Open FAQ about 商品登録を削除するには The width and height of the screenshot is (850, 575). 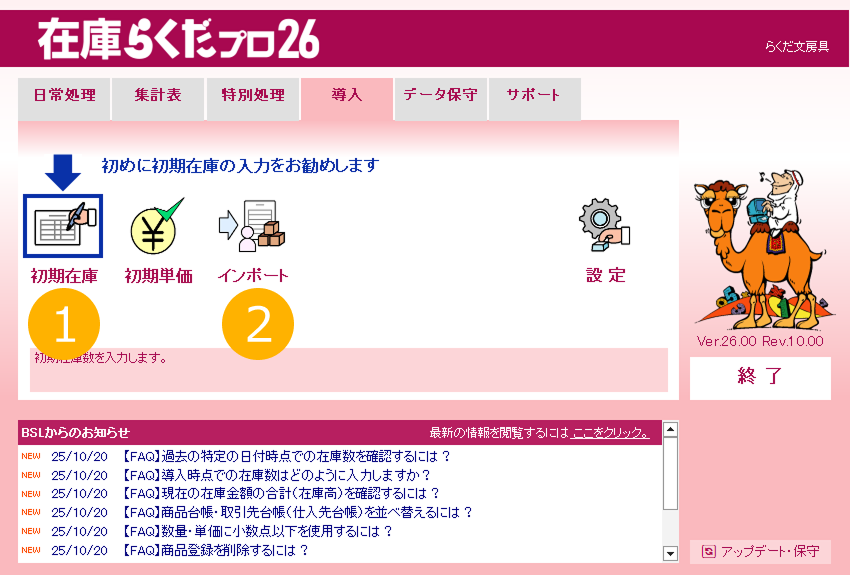coord(214,550)
